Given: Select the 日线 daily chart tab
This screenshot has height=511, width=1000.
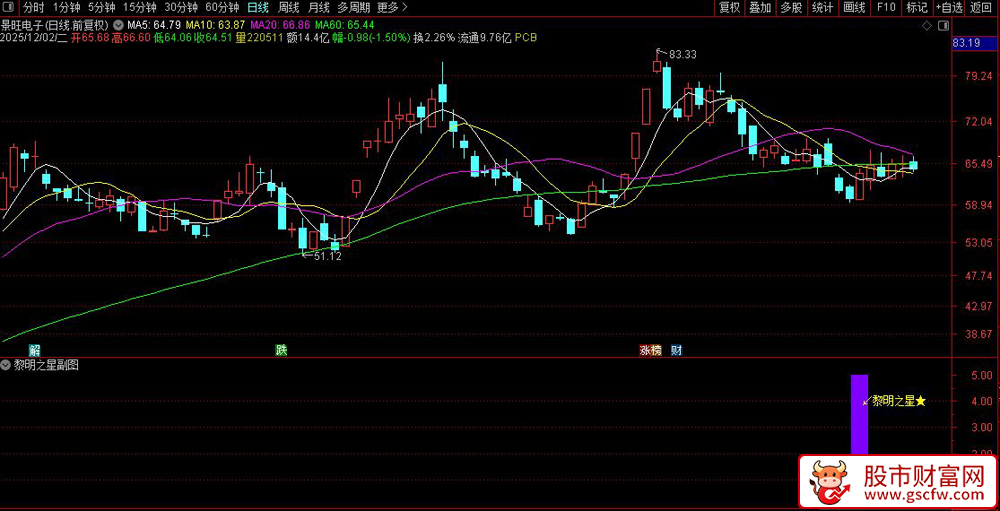Looking at the screenshot, I should [x=258, y=8].
